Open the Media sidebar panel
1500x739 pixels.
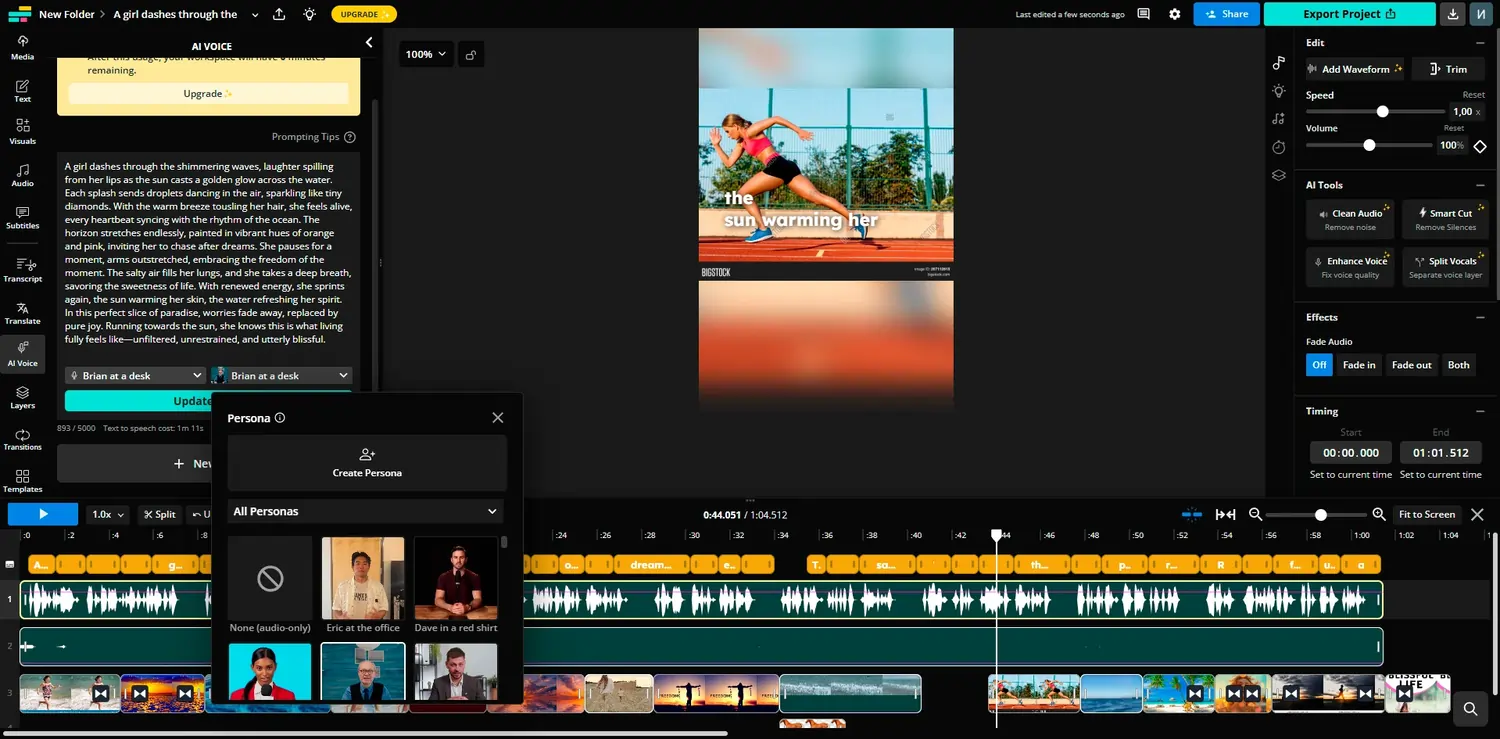pos(22,47)
